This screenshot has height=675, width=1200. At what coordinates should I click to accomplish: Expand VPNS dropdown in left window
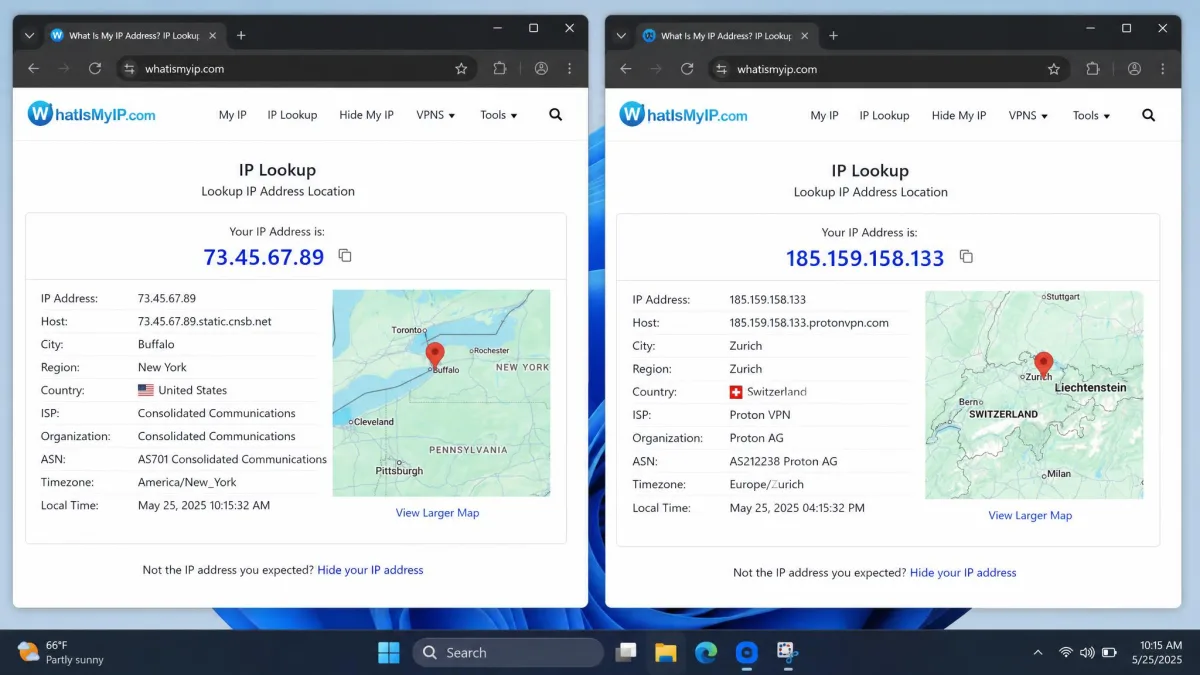(x=436, y=115)
